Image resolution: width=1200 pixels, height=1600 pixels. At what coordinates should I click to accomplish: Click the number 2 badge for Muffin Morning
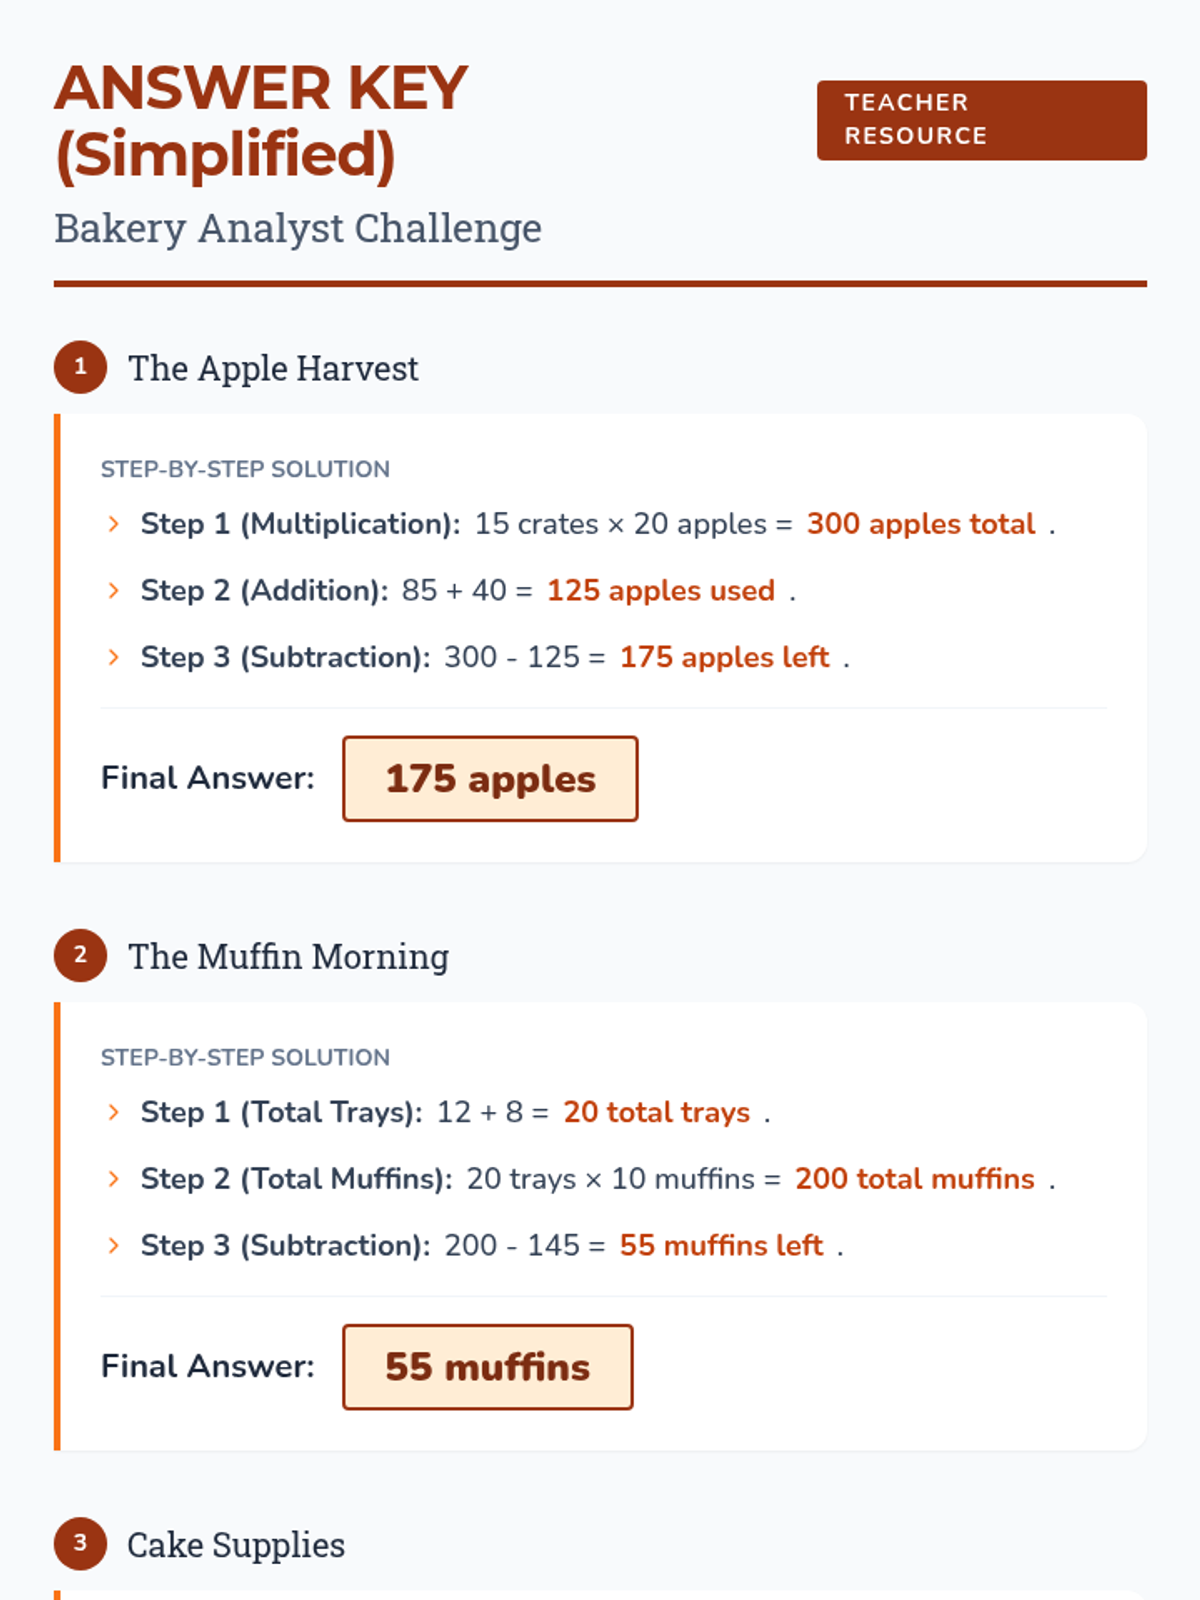pyautogui.click(x=80, y=955)
